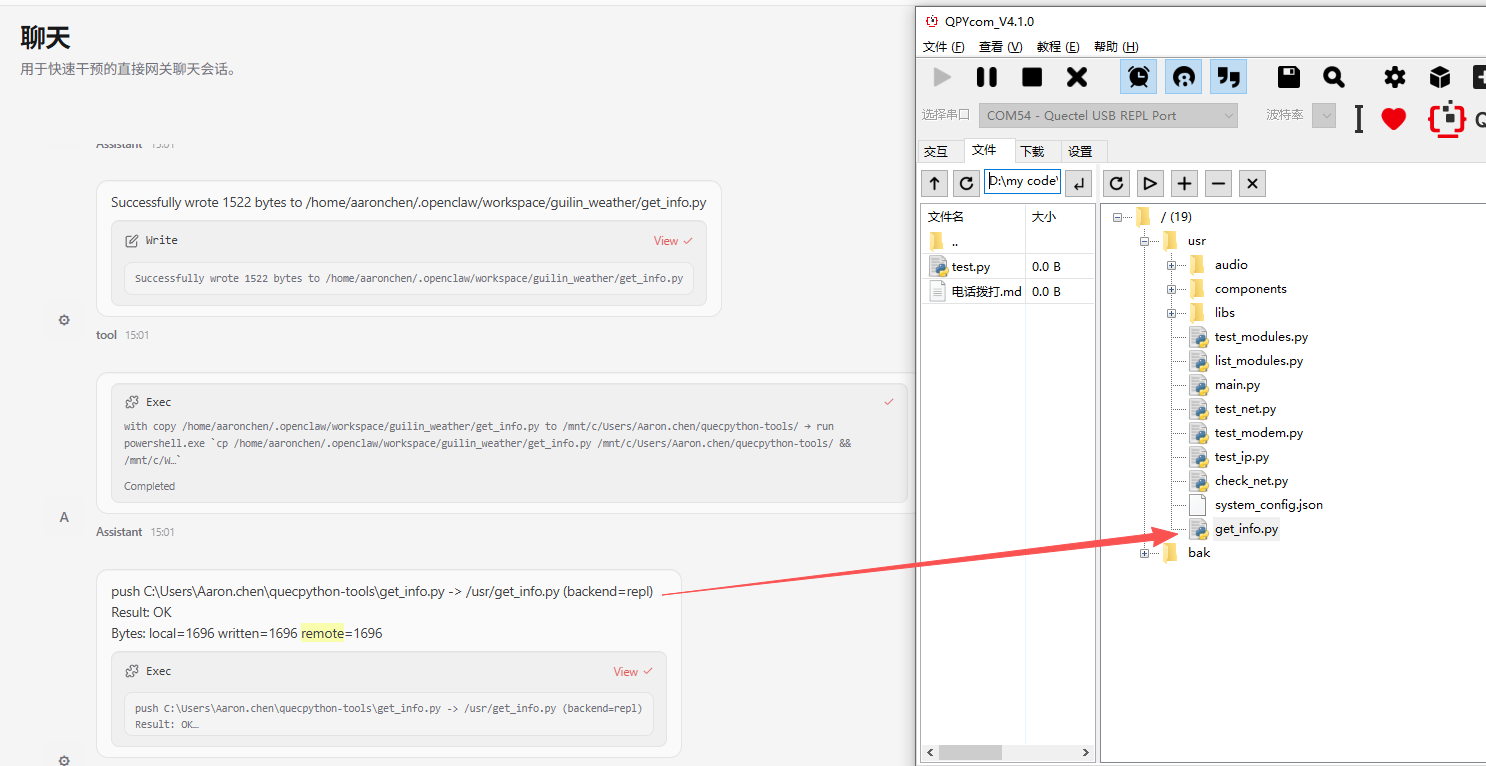Click View link on the Write tool card
This screenshot has height=766, width=1486.
[666, 241]
